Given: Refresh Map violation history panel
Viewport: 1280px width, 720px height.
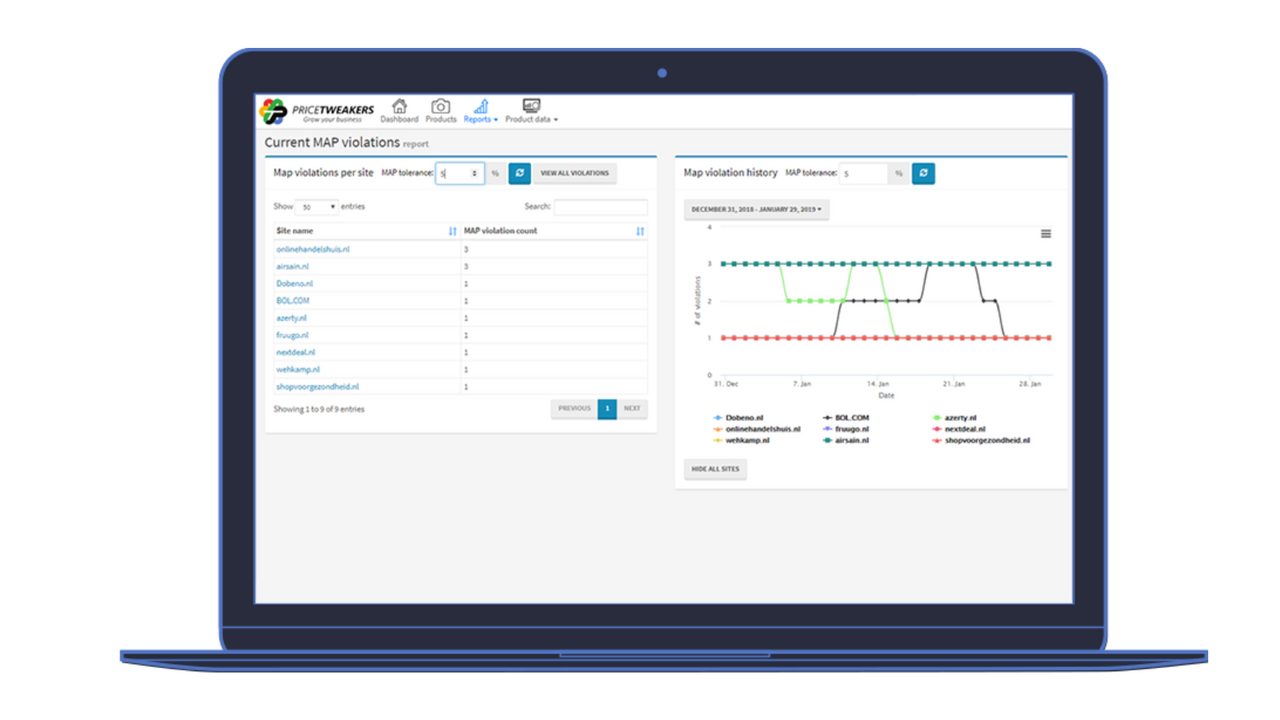Looking at the screenshot, I should pyautogui.click(x=923, y=173).
